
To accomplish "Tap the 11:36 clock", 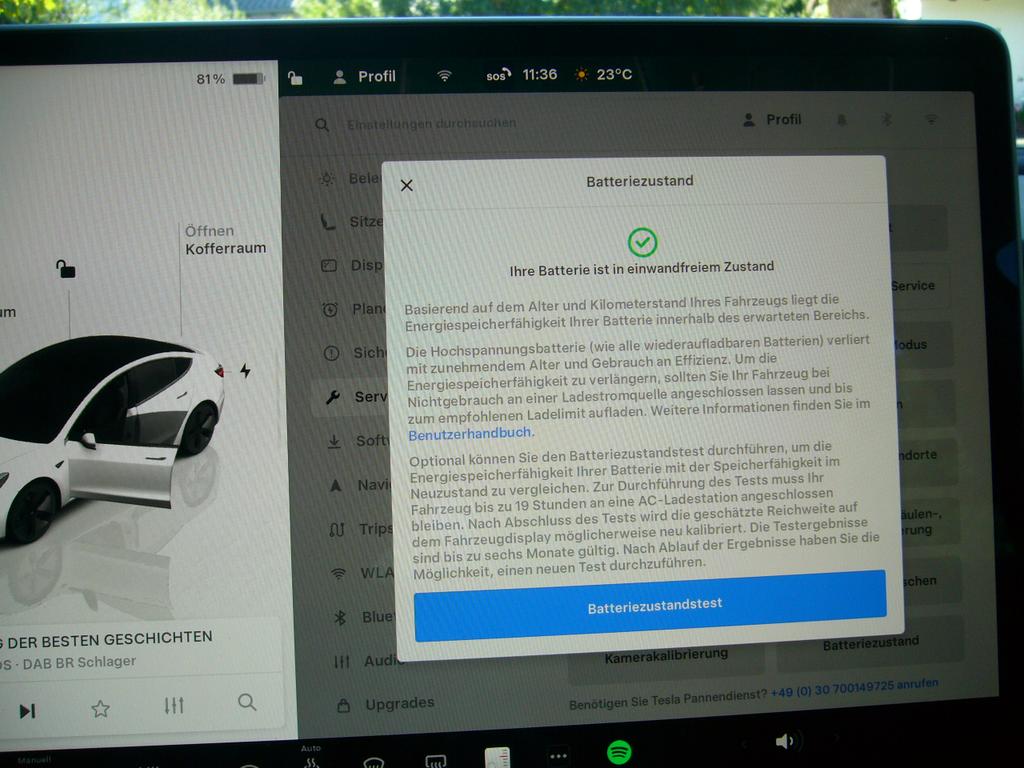I will point(539,74).
